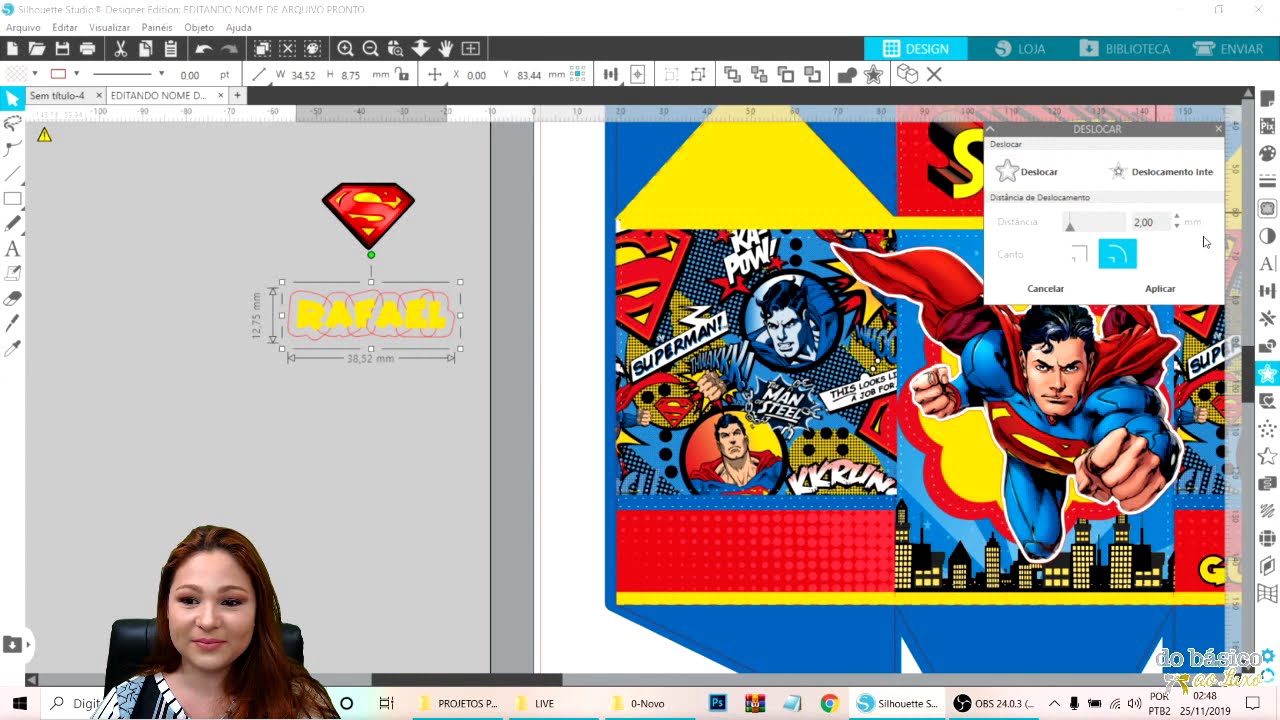Choose the Deslocar offset mode

coord(1027,172)
